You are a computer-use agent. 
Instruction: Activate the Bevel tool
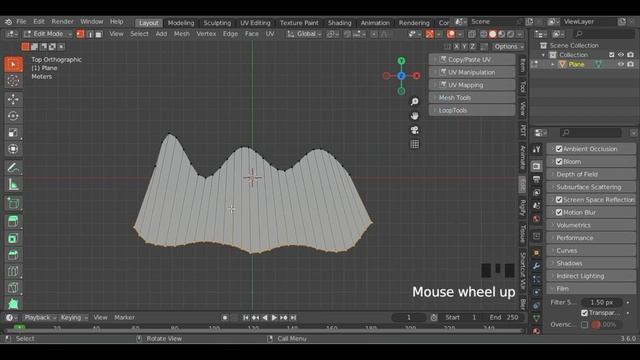click(13, 255)
